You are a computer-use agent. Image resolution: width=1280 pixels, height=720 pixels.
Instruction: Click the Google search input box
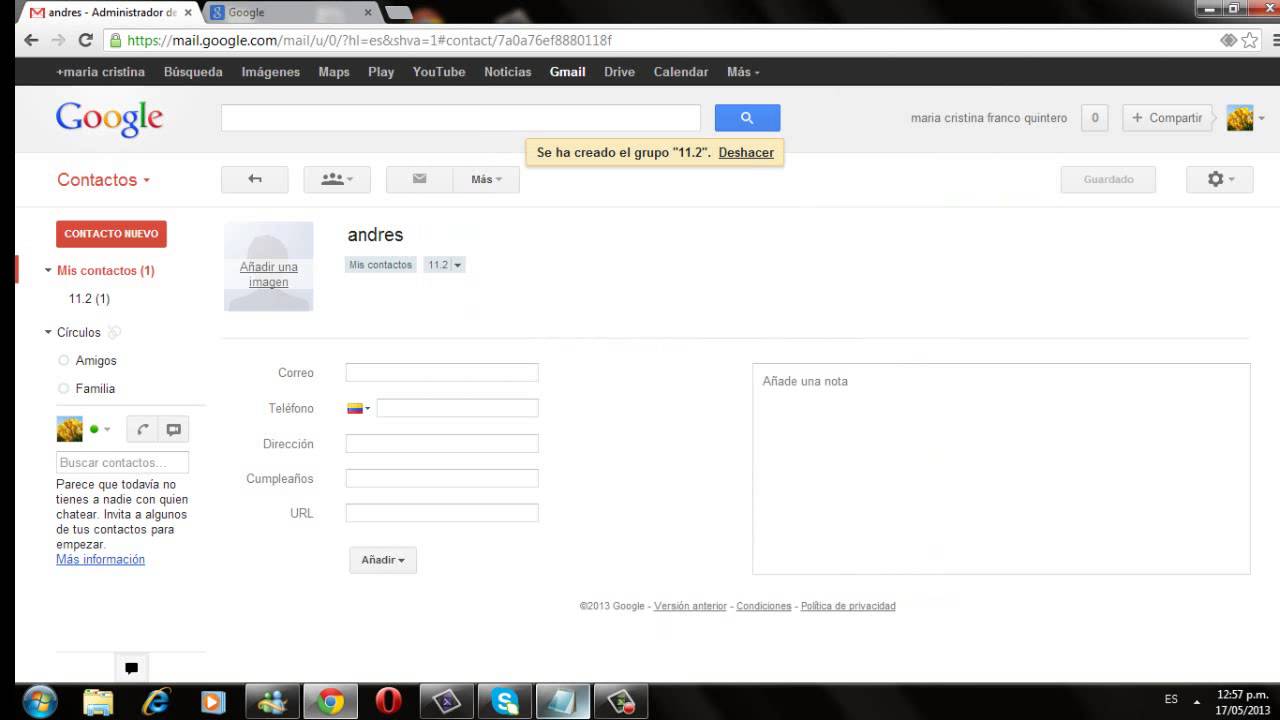click(x=461, y=118)
